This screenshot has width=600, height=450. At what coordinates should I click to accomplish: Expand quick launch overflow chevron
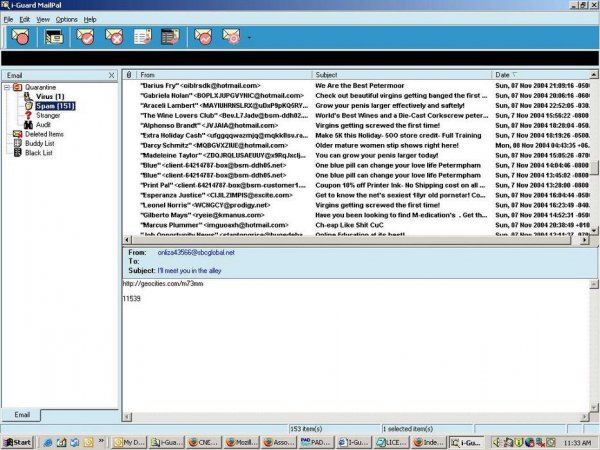pyautogui.click(x=101, y=440)
